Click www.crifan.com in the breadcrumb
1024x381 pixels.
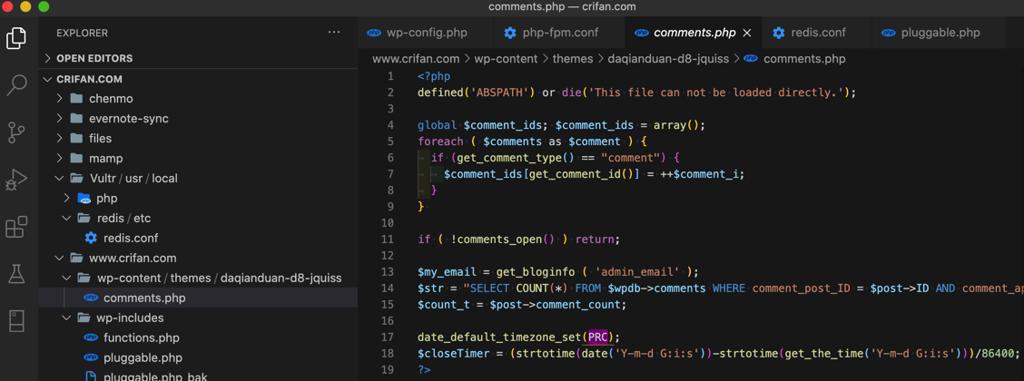416,59
